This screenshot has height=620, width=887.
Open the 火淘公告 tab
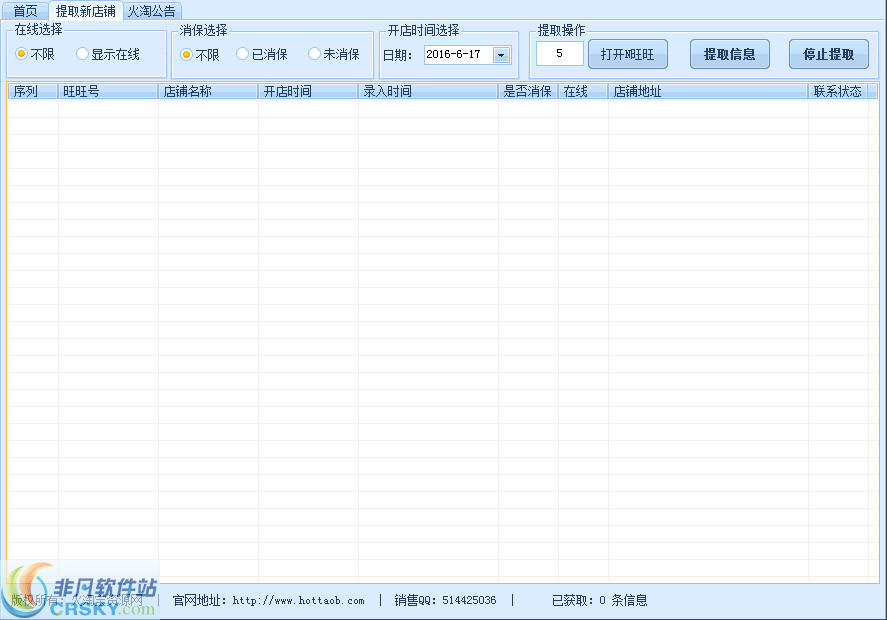point(152,11)
